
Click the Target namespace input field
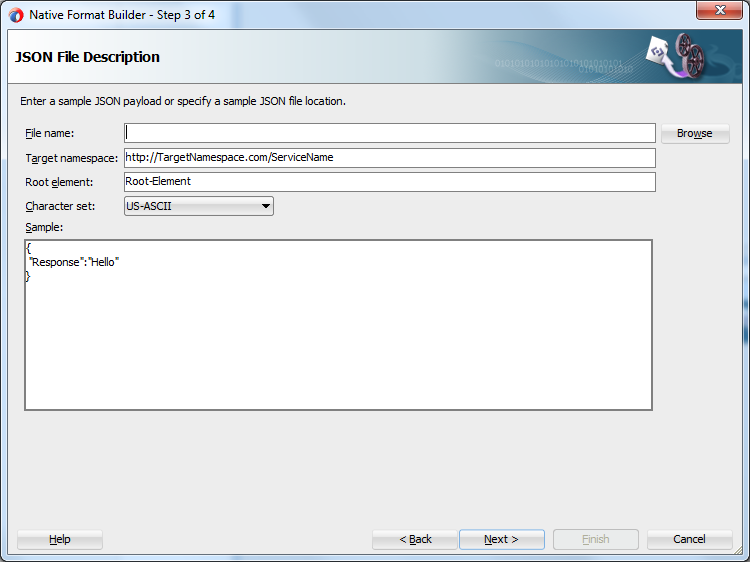[389, 158]
